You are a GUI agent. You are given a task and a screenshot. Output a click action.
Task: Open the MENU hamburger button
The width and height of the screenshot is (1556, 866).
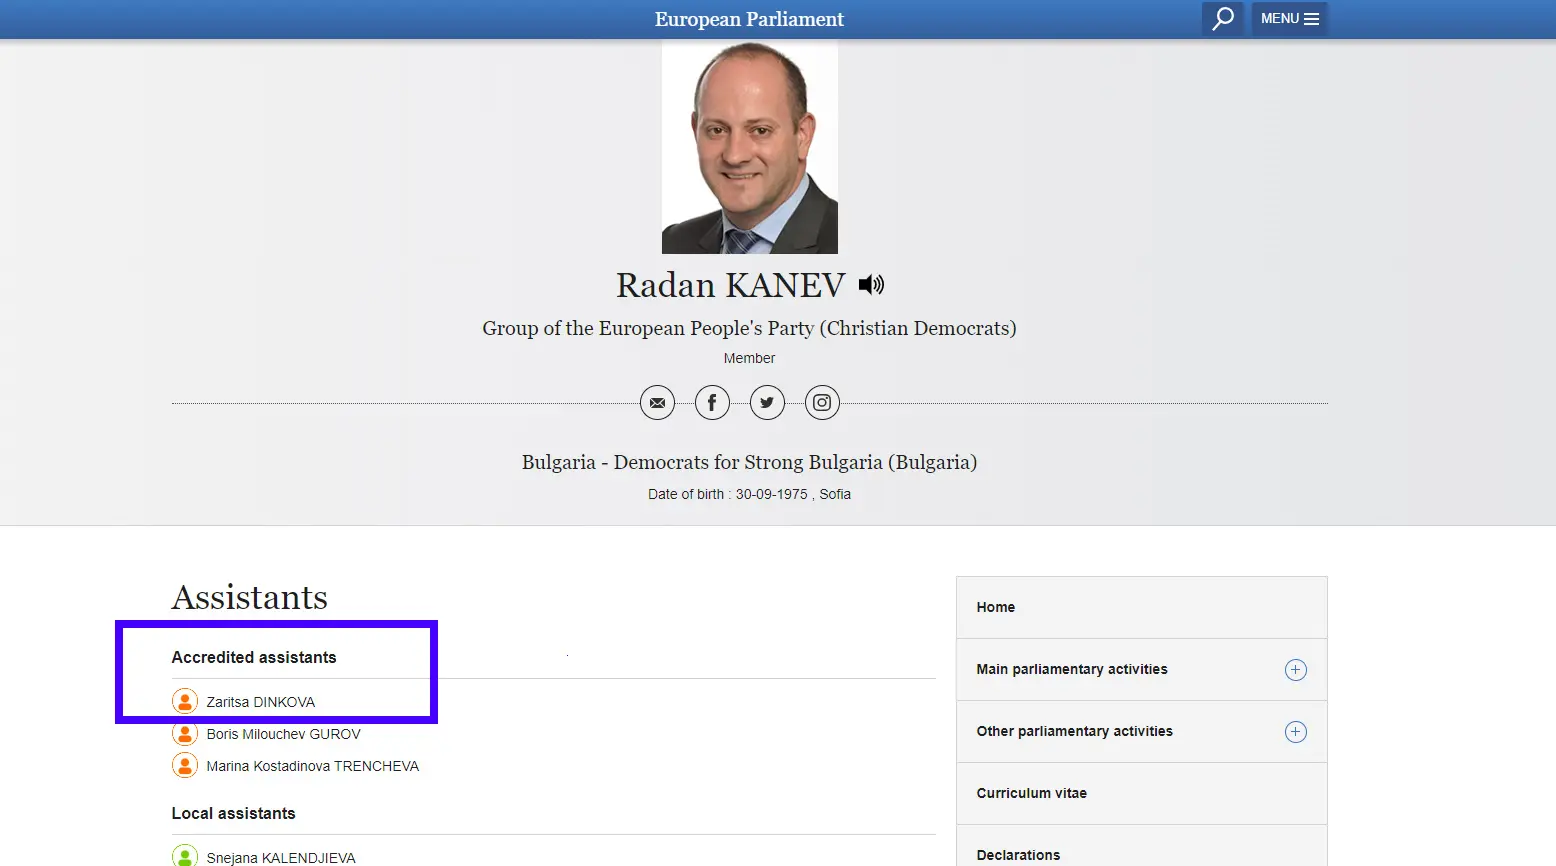[x=1289, y=19]
